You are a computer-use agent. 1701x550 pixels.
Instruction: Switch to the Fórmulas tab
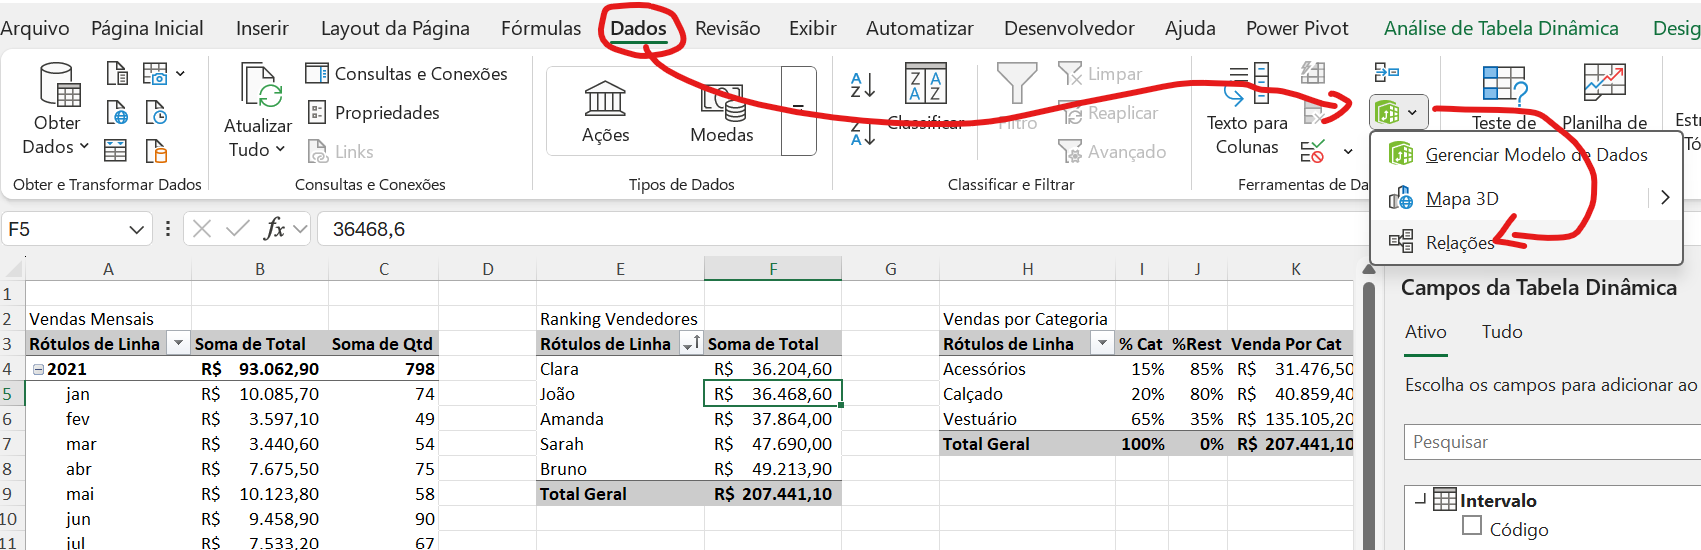click(541, 28)
